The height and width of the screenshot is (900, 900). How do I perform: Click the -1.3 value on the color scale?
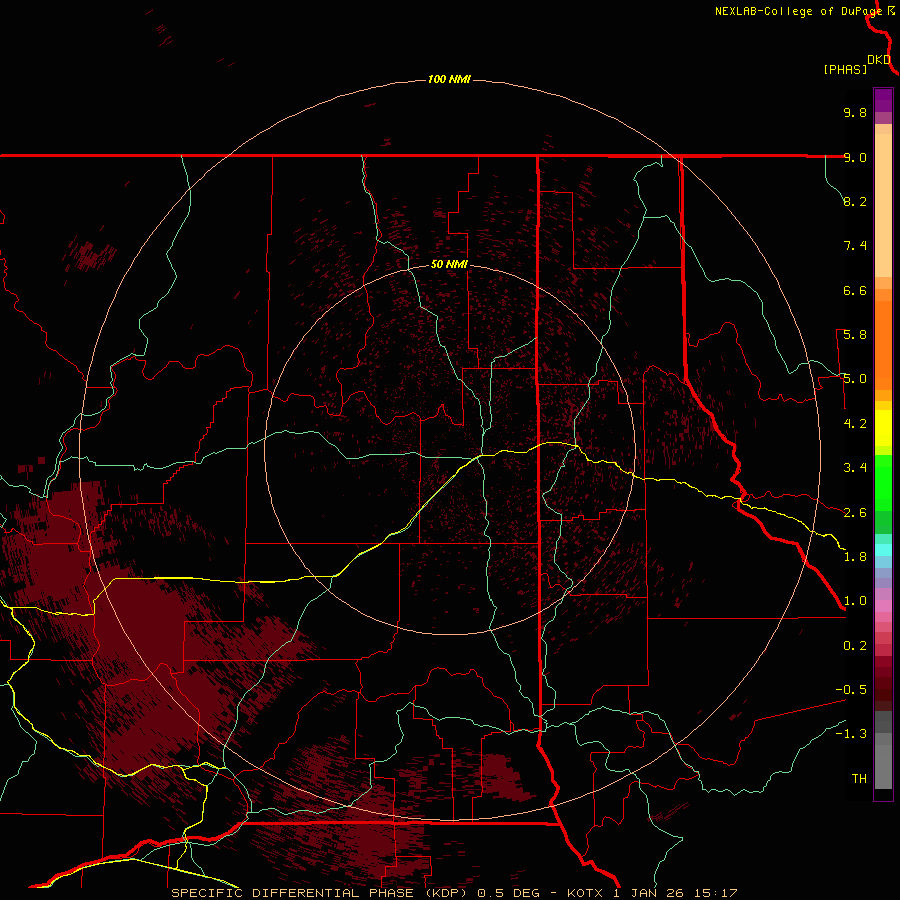tap(851, 734)
